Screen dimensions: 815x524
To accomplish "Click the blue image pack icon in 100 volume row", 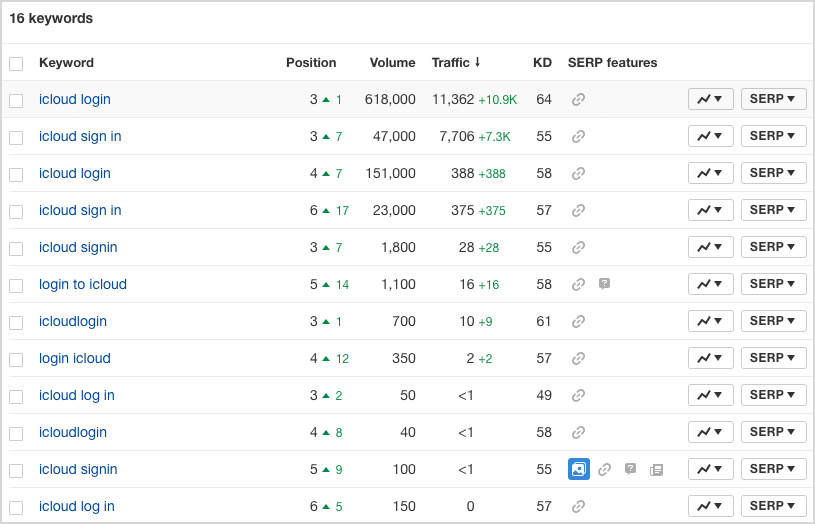I will point(579,469).
